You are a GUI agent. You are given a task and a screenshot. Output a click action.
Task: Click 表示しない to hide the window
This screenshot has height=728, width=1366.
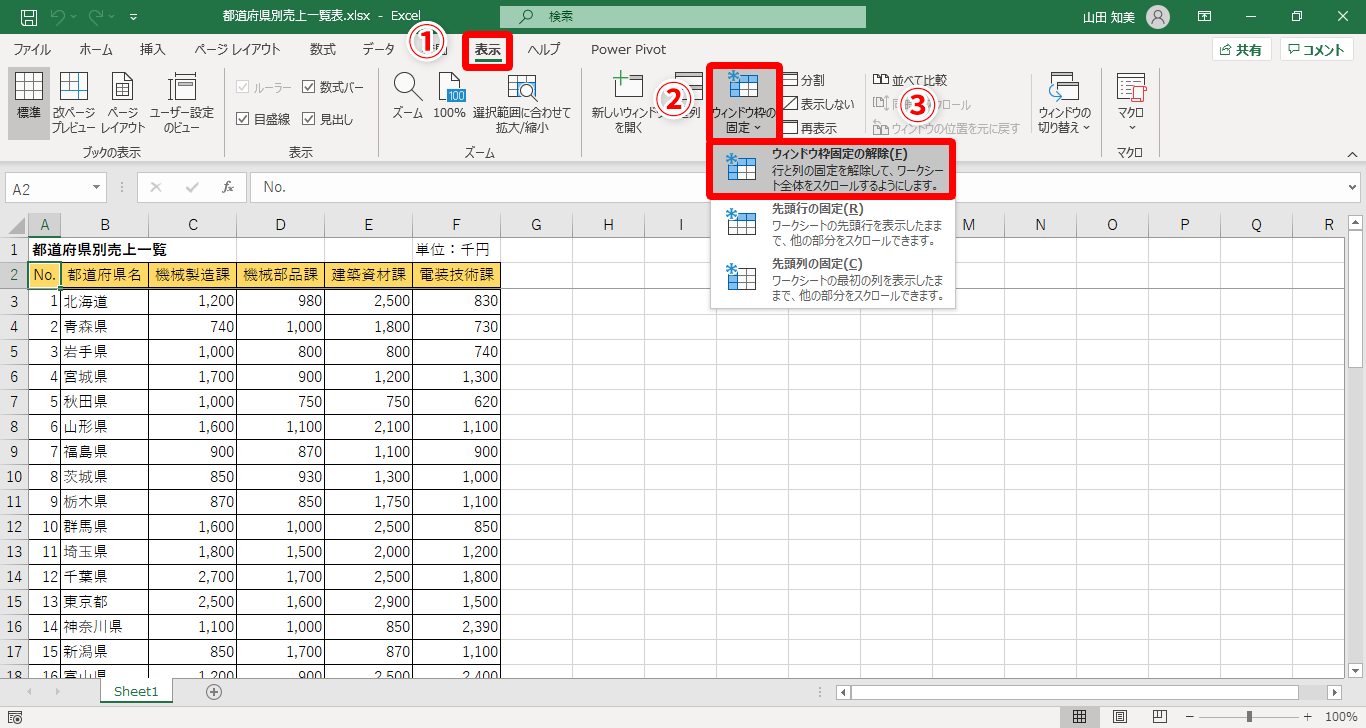819,103
